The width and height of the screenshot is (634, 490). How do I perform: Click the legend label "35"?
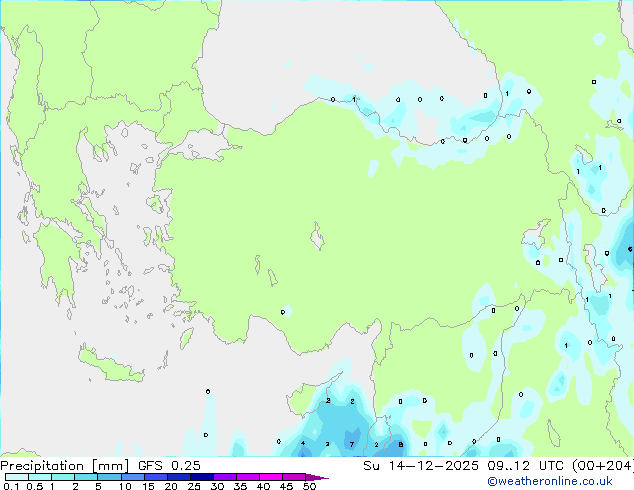pyautogui.click(x=240, y=486)
